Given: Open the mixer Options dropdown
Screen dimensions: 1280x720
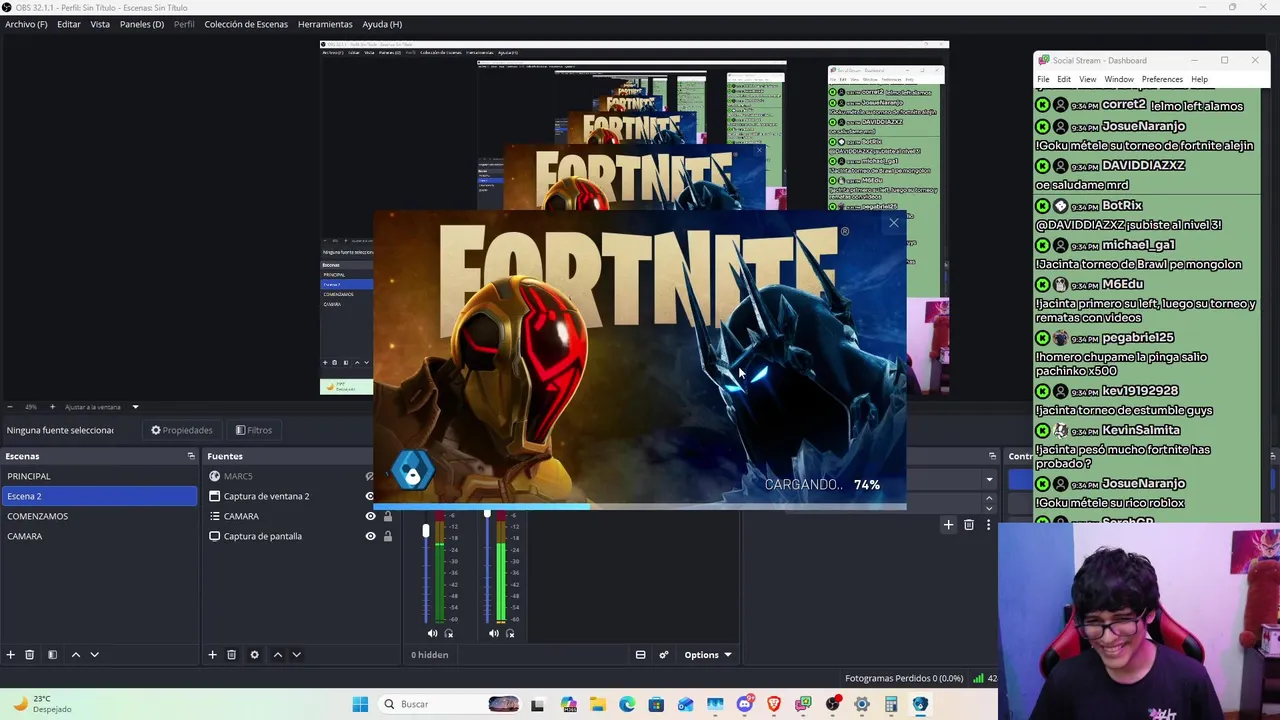Looking at the screenshot, I should coord(707,655).
